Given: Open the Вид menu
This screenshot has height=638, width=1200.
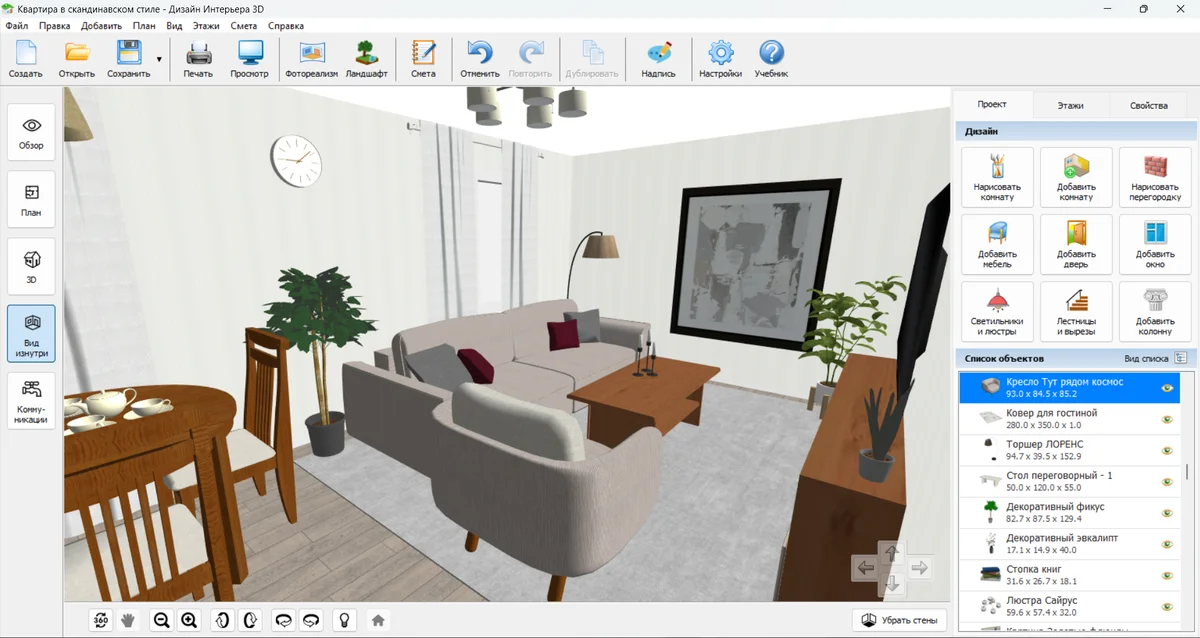Looking at the screenshot, I should tap(174, 26).
